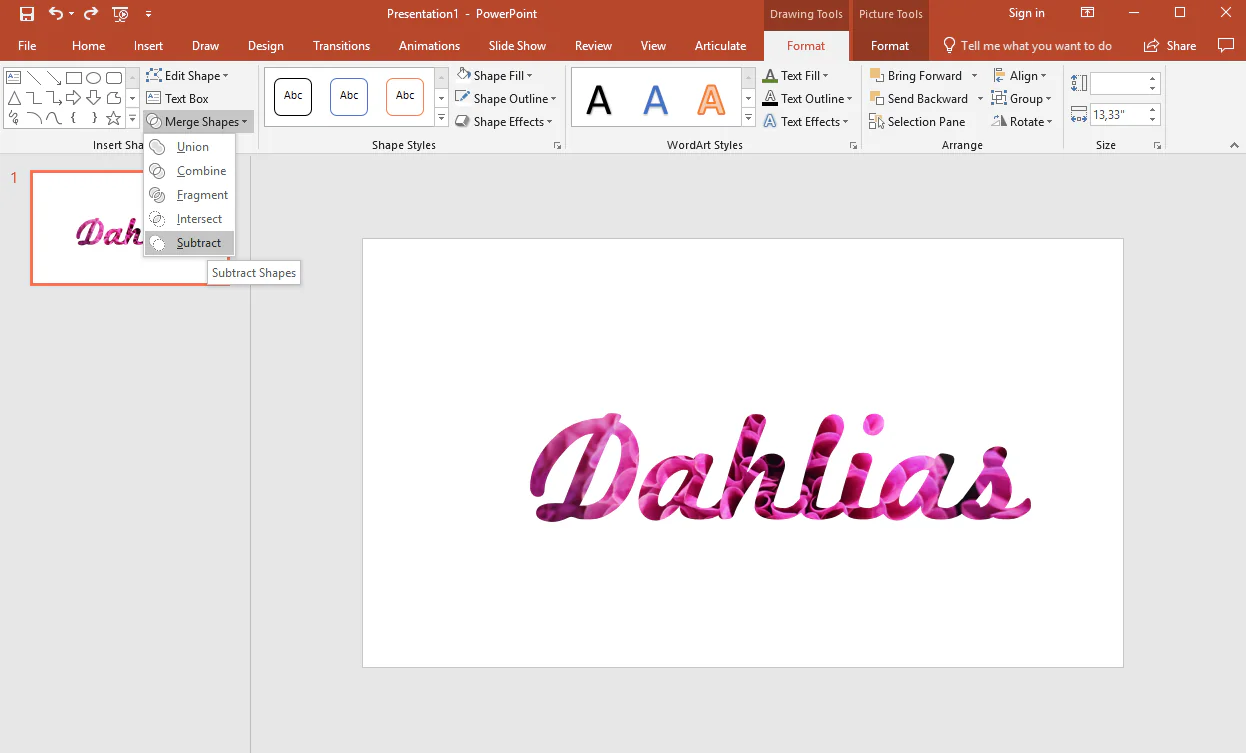The image size is (1246, 753).
Task: Click the Redo arrow icon
Action: click(91, 14)
